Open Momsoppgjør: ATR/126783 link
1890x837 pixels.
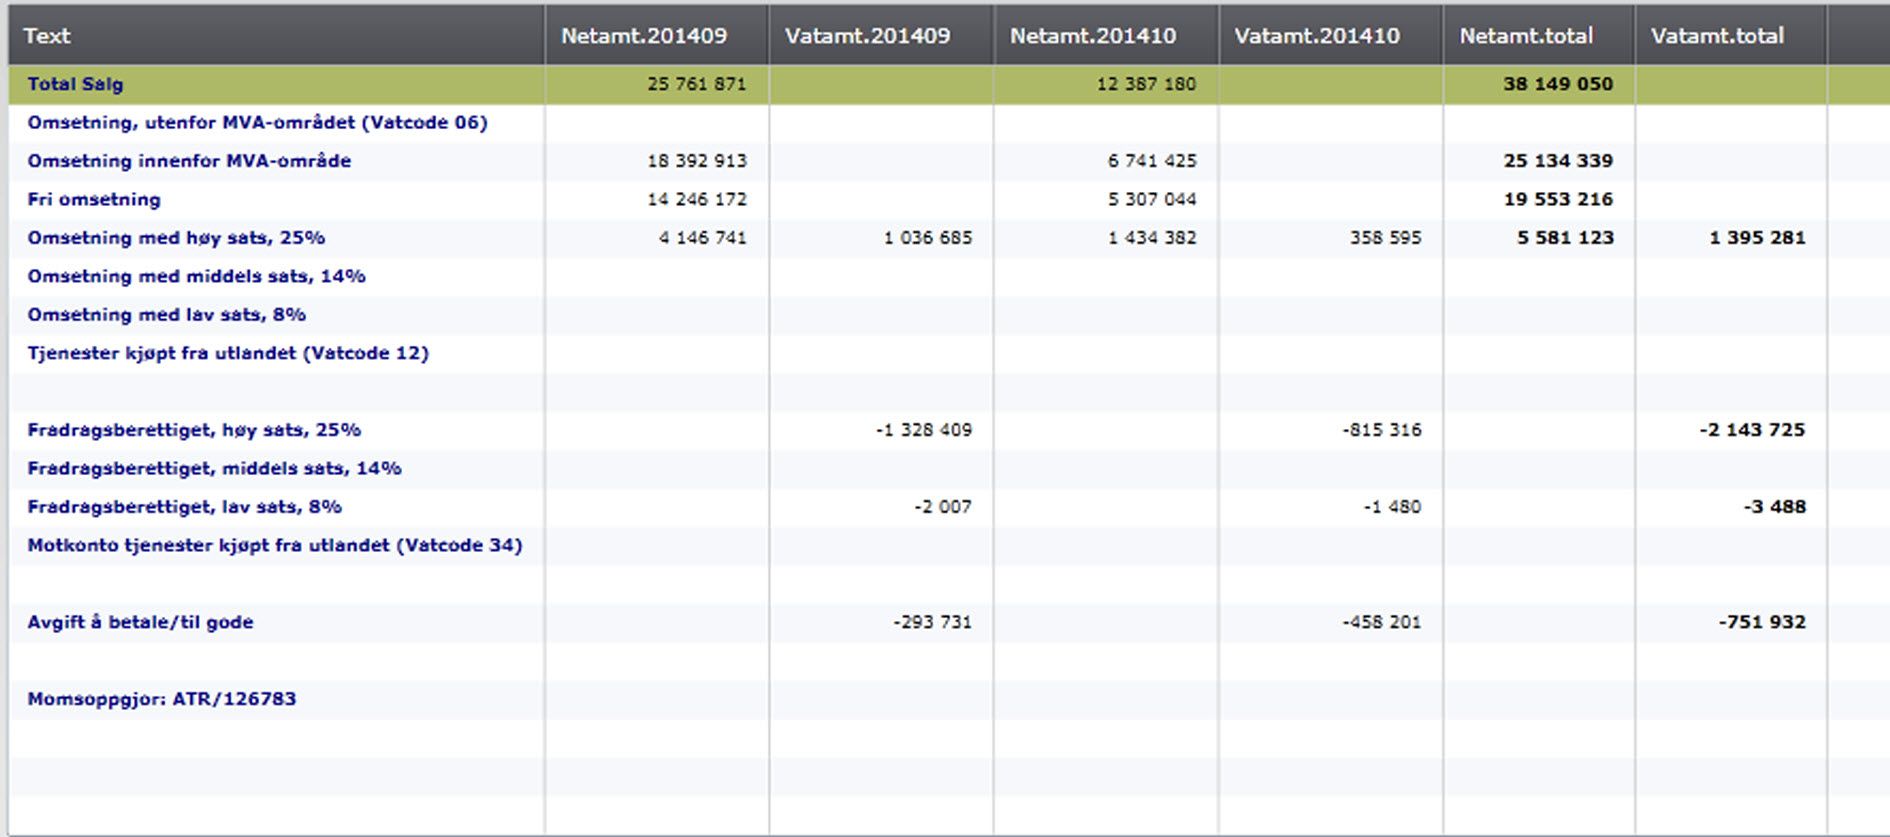pyautogui.click(x=162, y=699)
